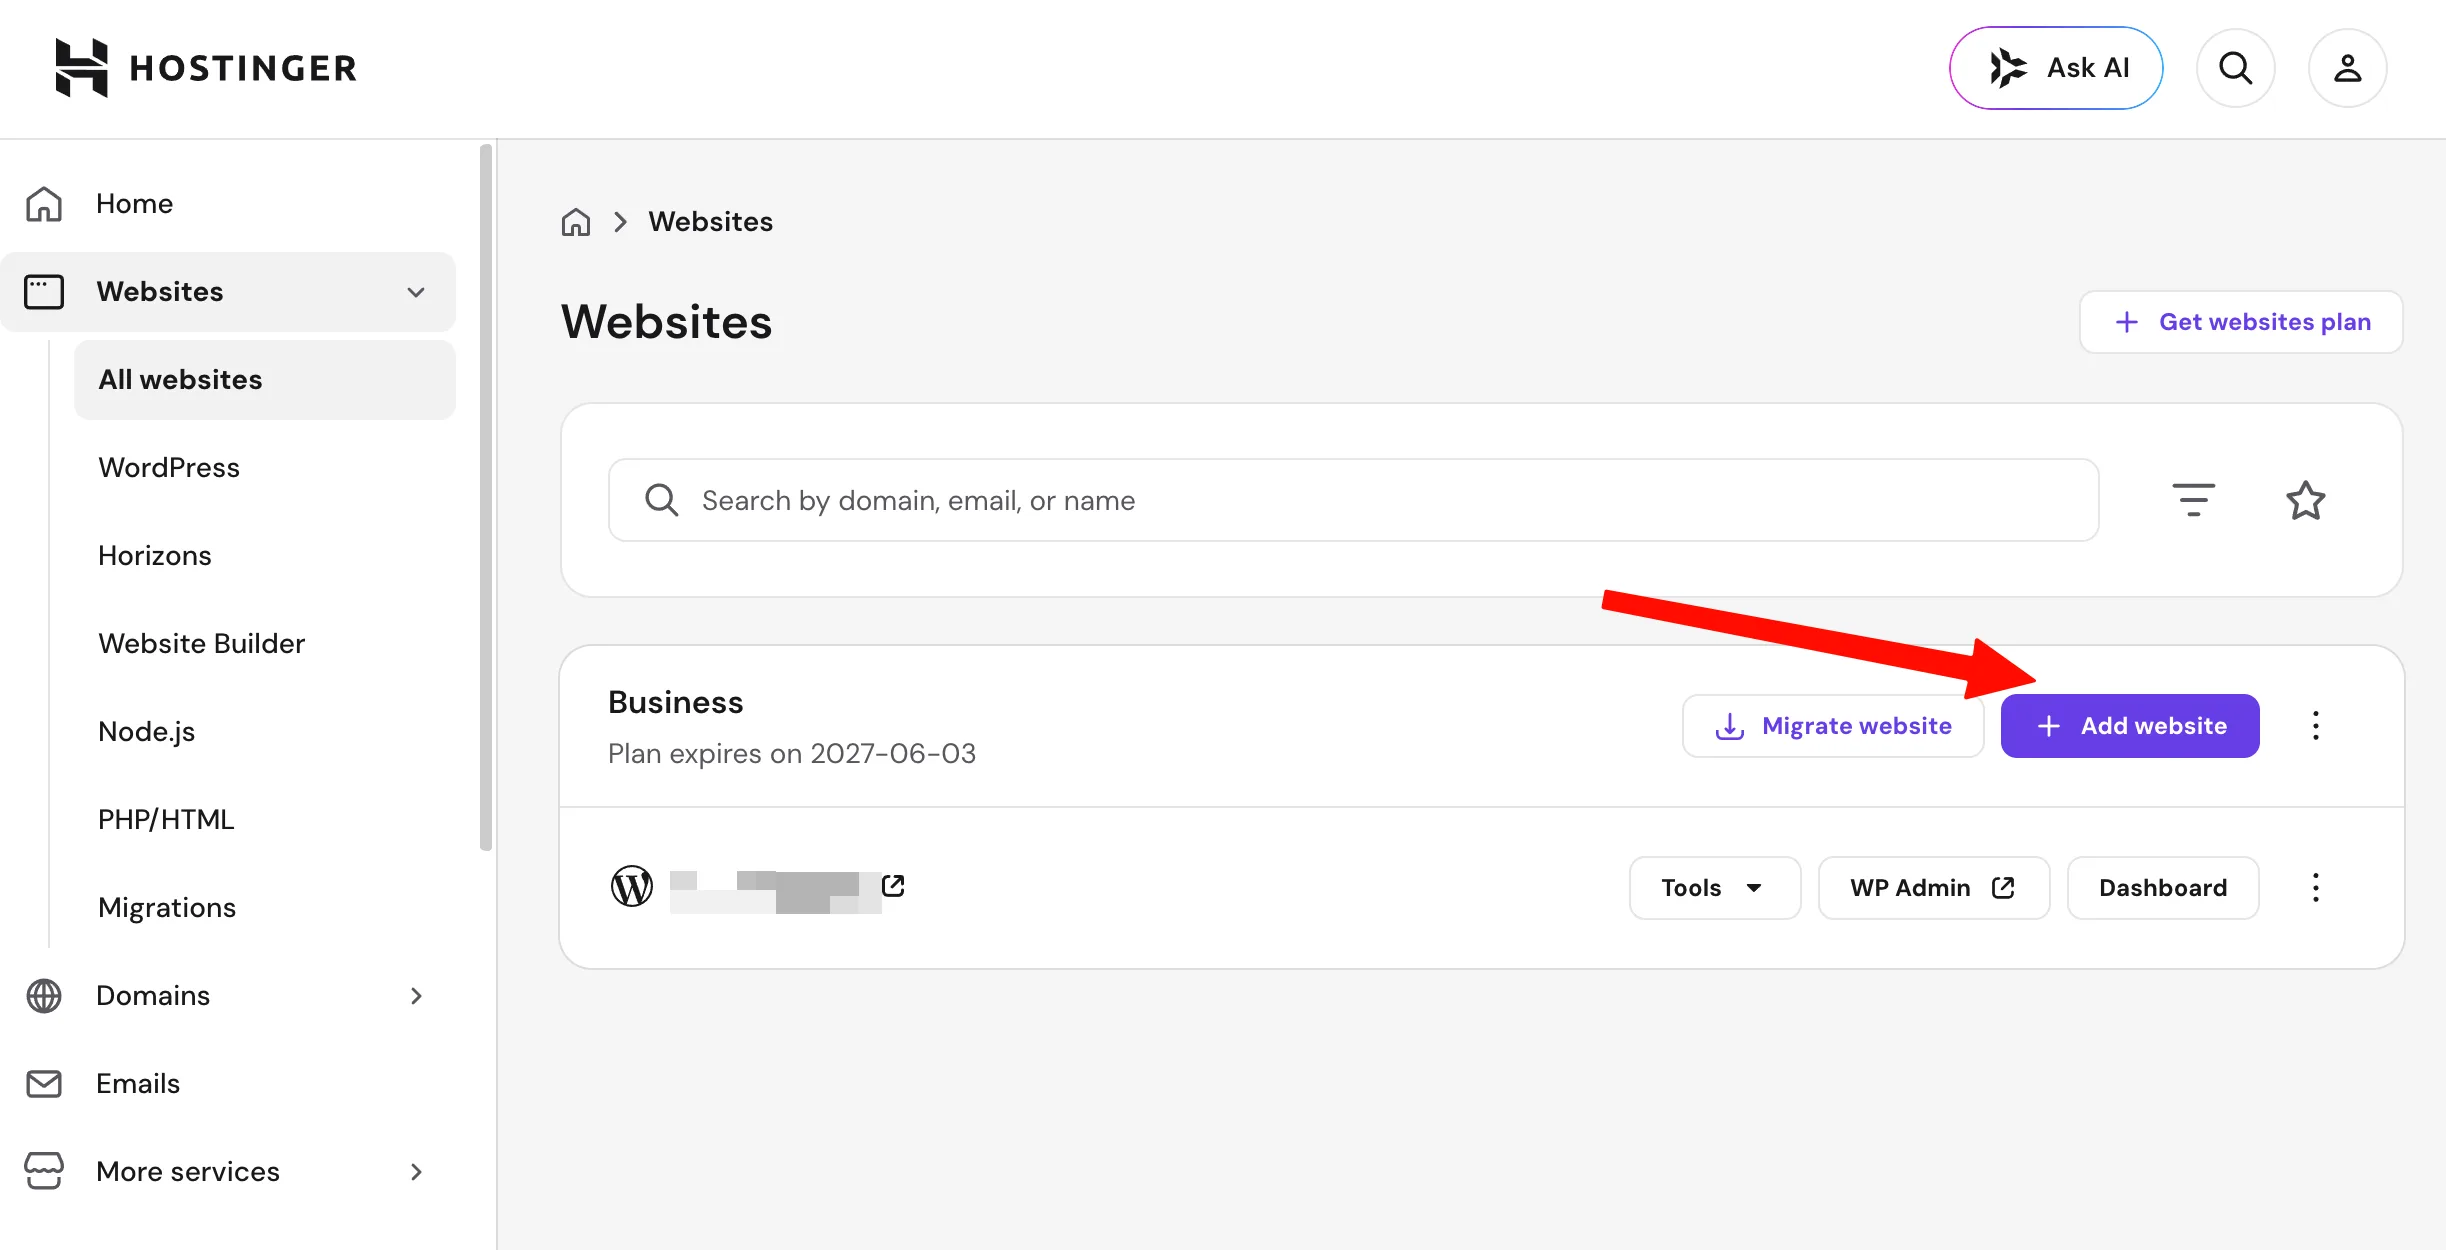Open the user profile icon
This screenshot has width=2446, height=1250.
point(2348,68)
